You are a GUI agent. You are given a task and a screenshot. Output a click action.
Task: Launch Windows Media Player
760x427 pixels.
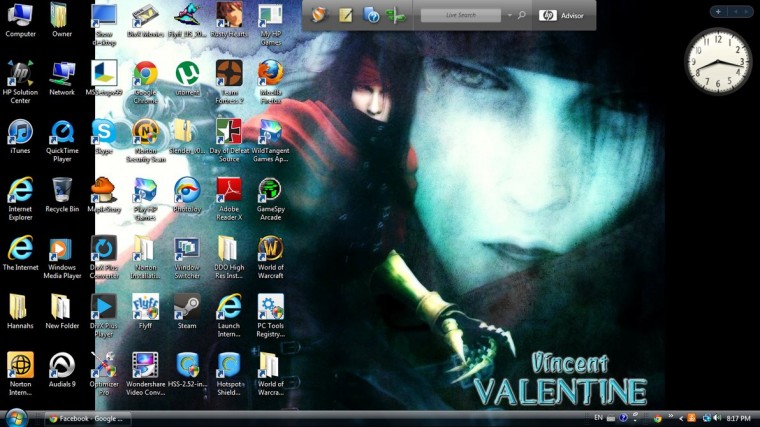click(x=62, y=257)
